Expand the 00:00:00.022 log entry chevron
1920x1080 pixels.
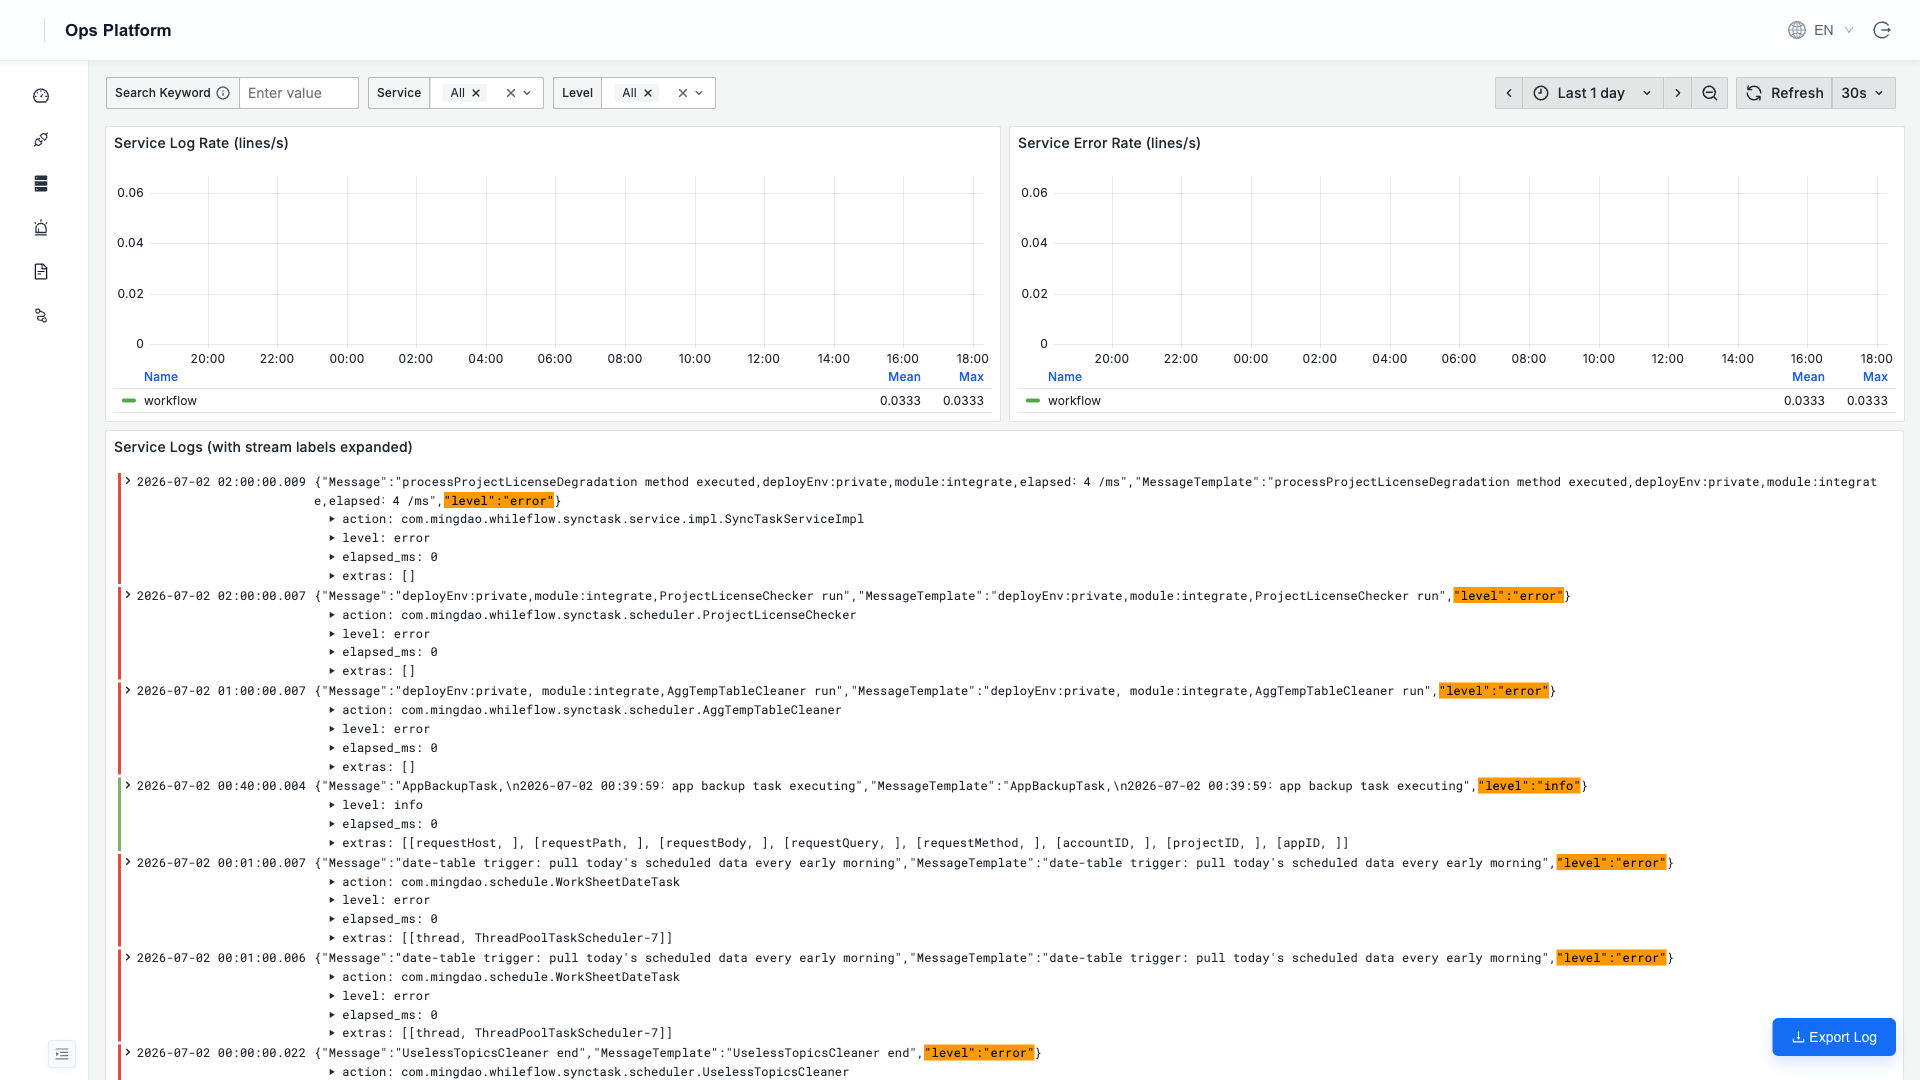pos(128,1052)
